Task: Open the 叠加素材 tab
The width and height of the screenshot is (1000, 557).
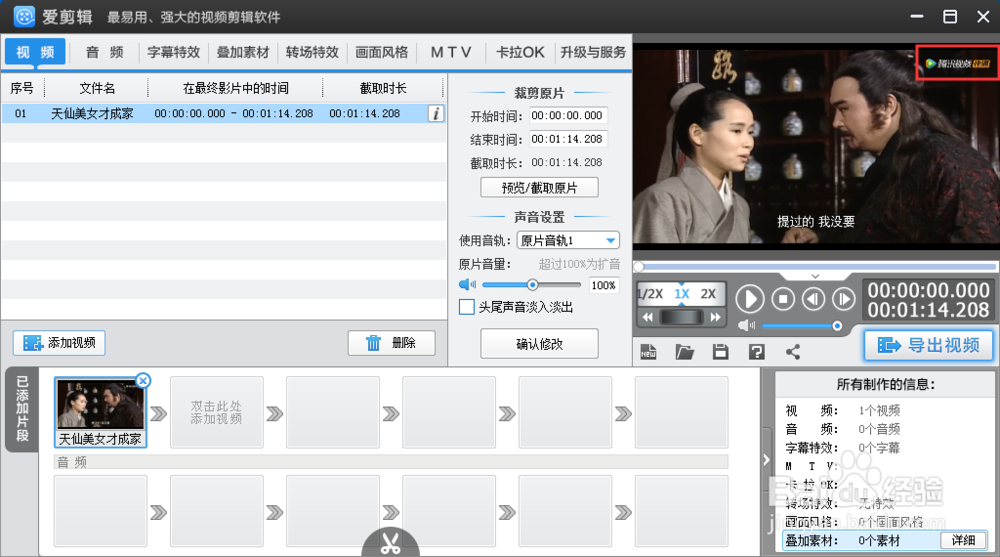Action: click(x=243, y=52)
